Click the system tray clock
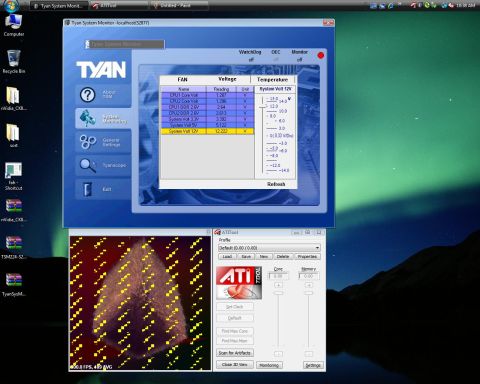 tap(466, 5)
